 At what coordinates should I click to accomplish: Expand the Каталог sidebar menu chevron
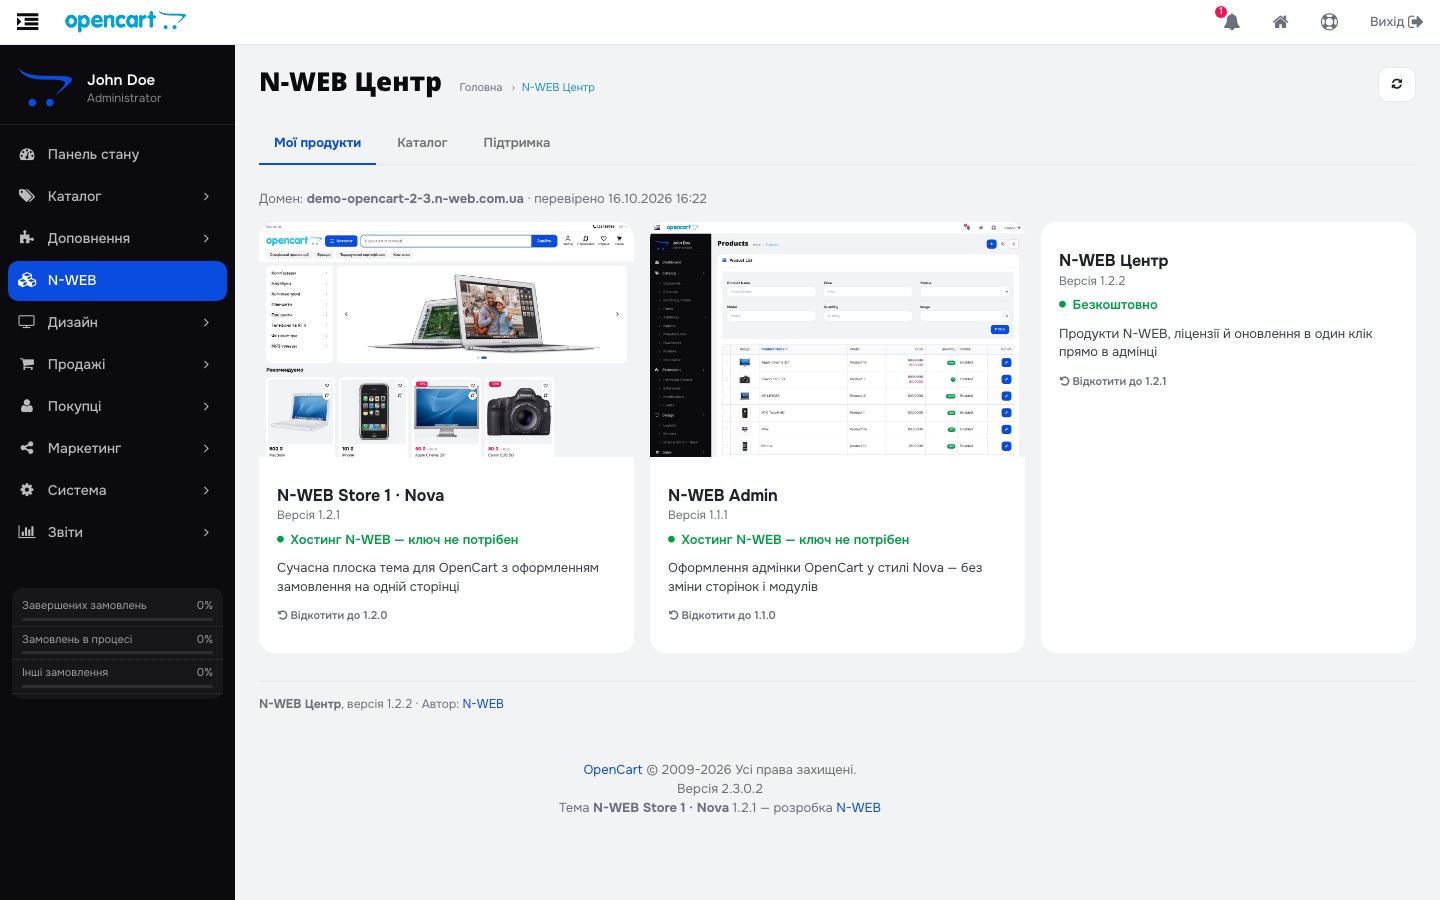206,196
